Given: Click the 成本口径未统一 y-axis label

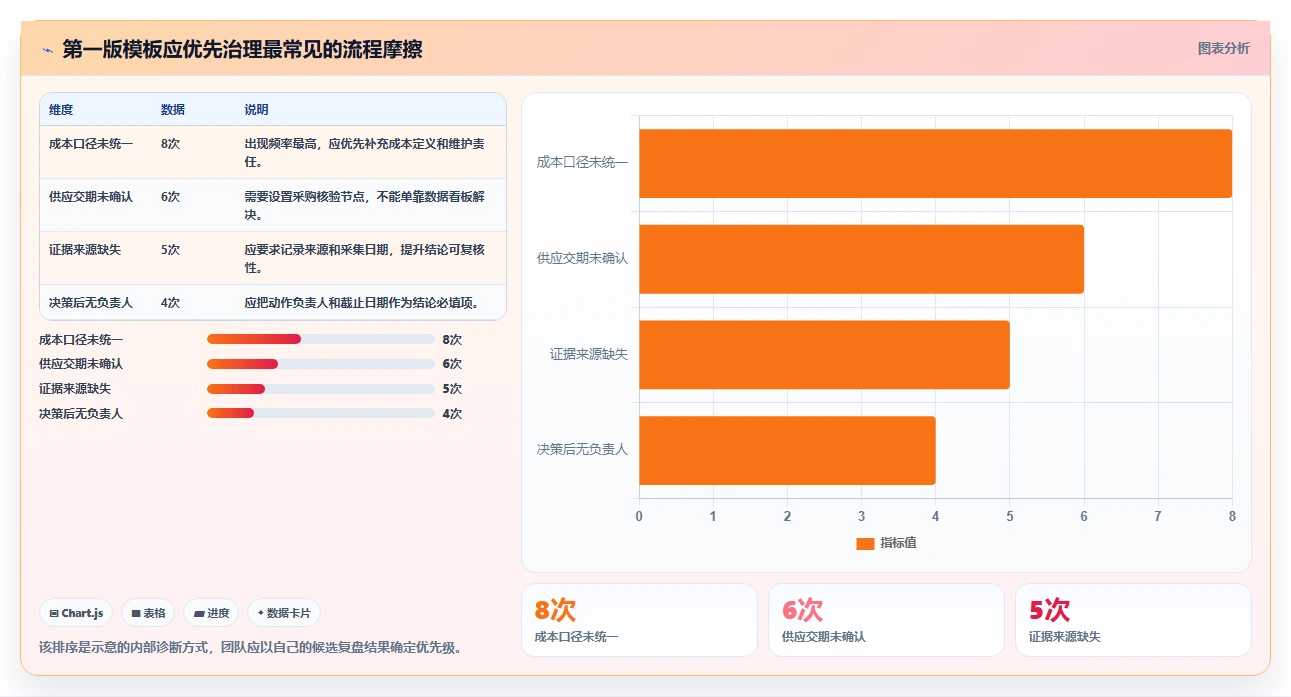Looking at the screenshot, I should tap(582, 163).
